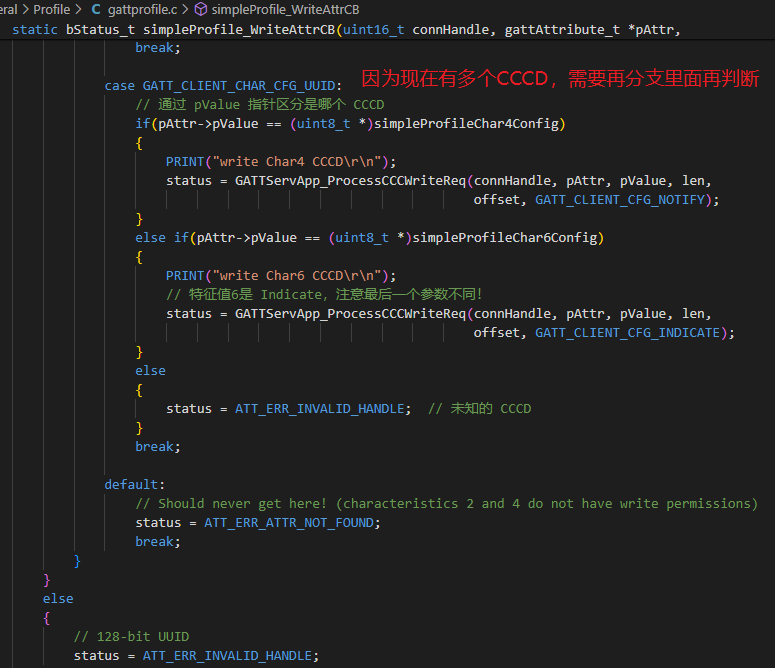Click the C file icon in breadcrumb
The height and width of the screenshot is (668, 775).
(x=96, y=9)
